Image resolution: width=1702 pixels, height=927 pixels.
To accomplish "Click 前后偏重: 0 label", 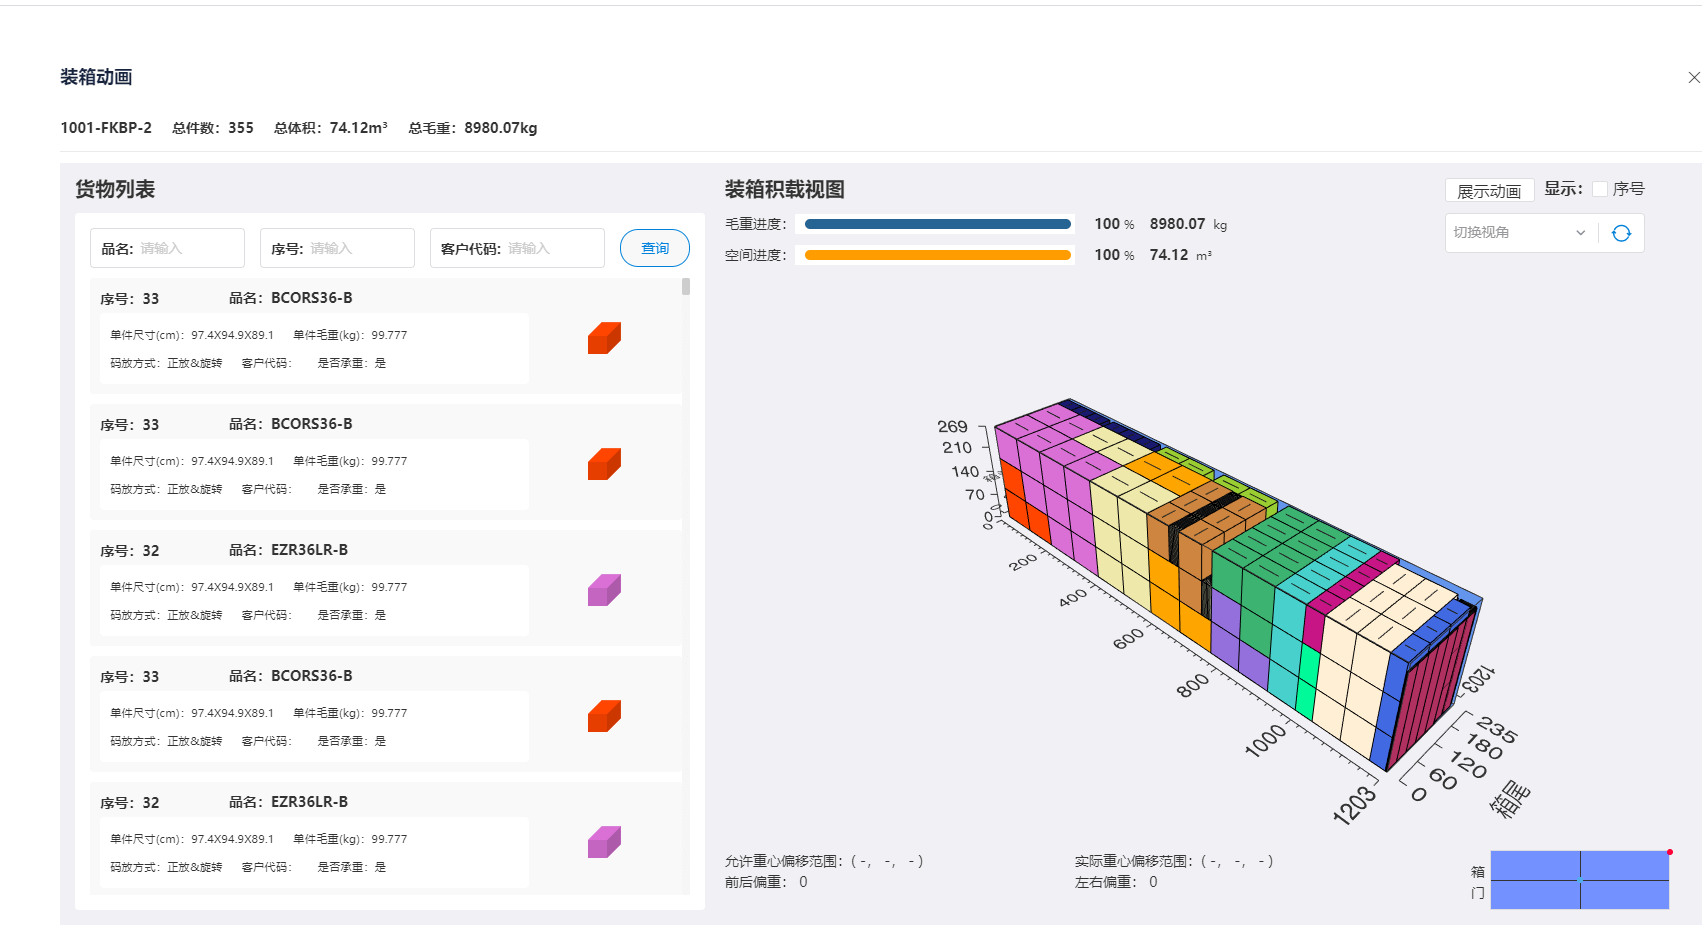I will pos(766,882).
